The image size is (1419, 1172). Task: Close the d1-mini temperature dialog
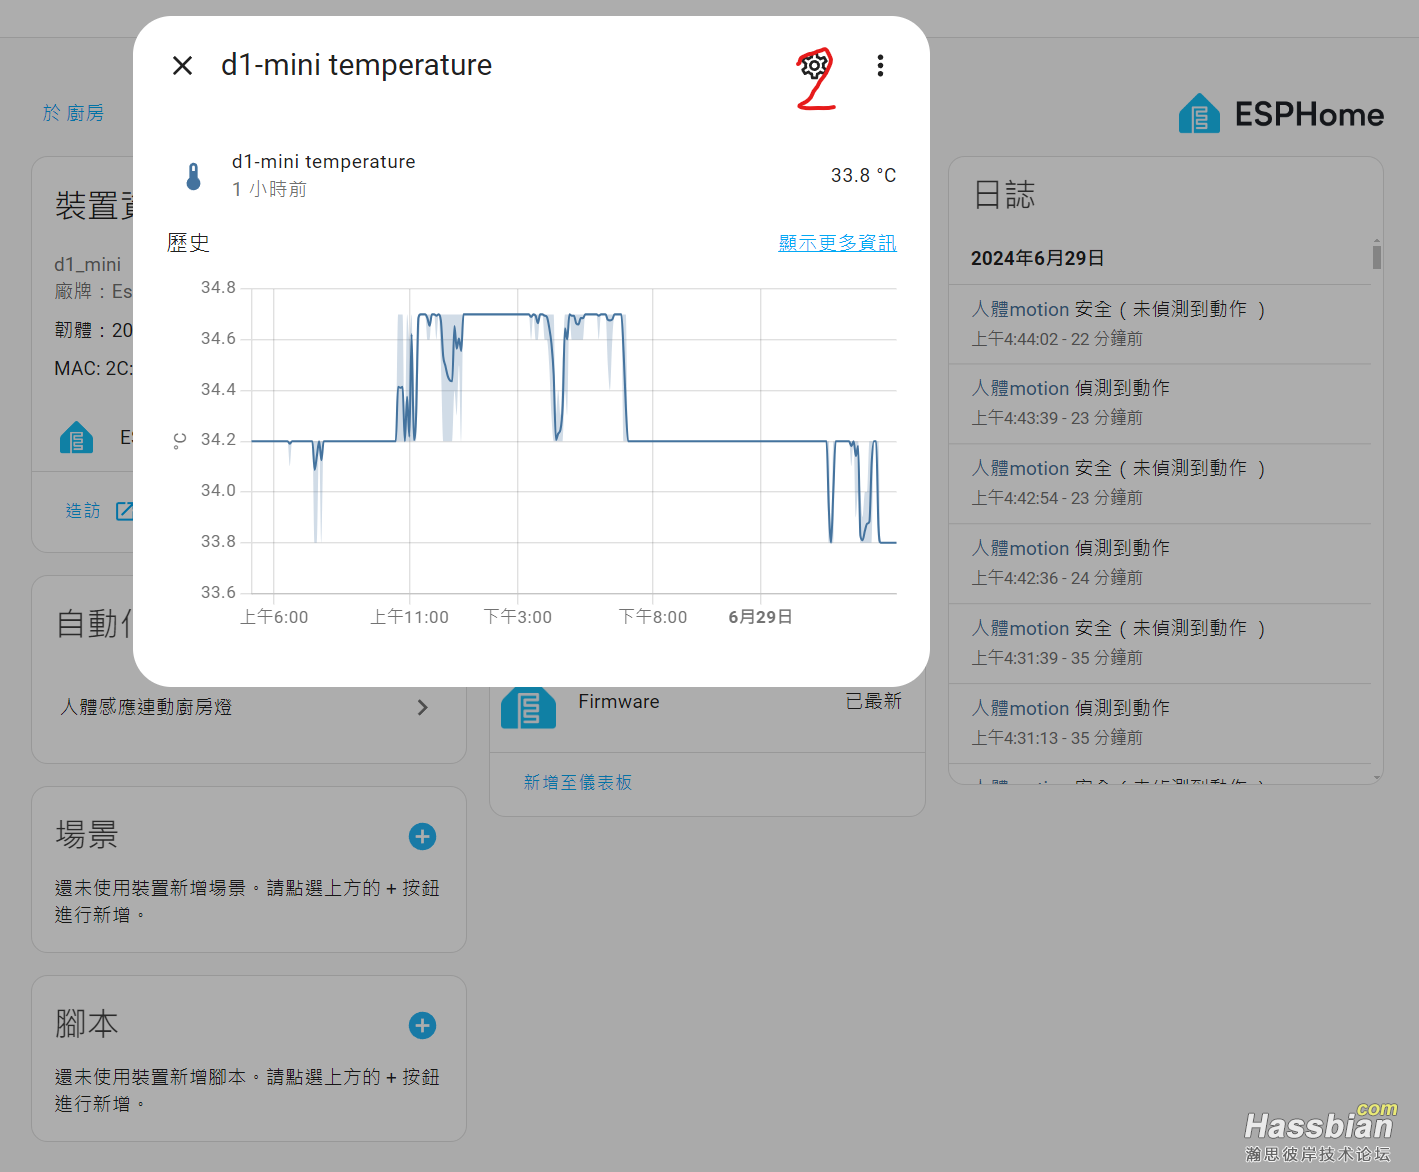click(x=182, y=66)
